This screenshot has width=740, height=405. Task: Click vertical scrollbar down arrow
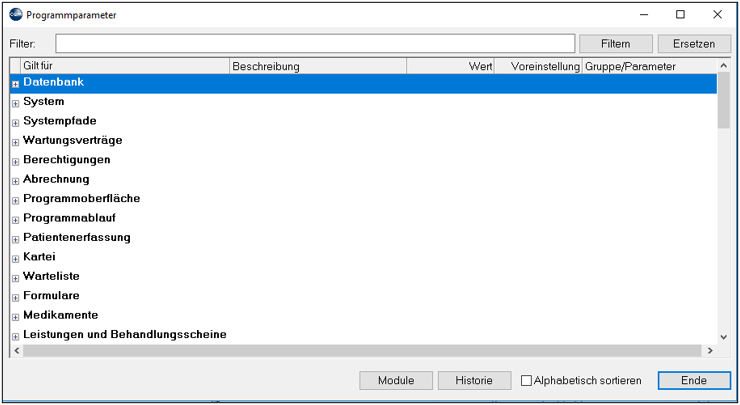pos(723,337)
